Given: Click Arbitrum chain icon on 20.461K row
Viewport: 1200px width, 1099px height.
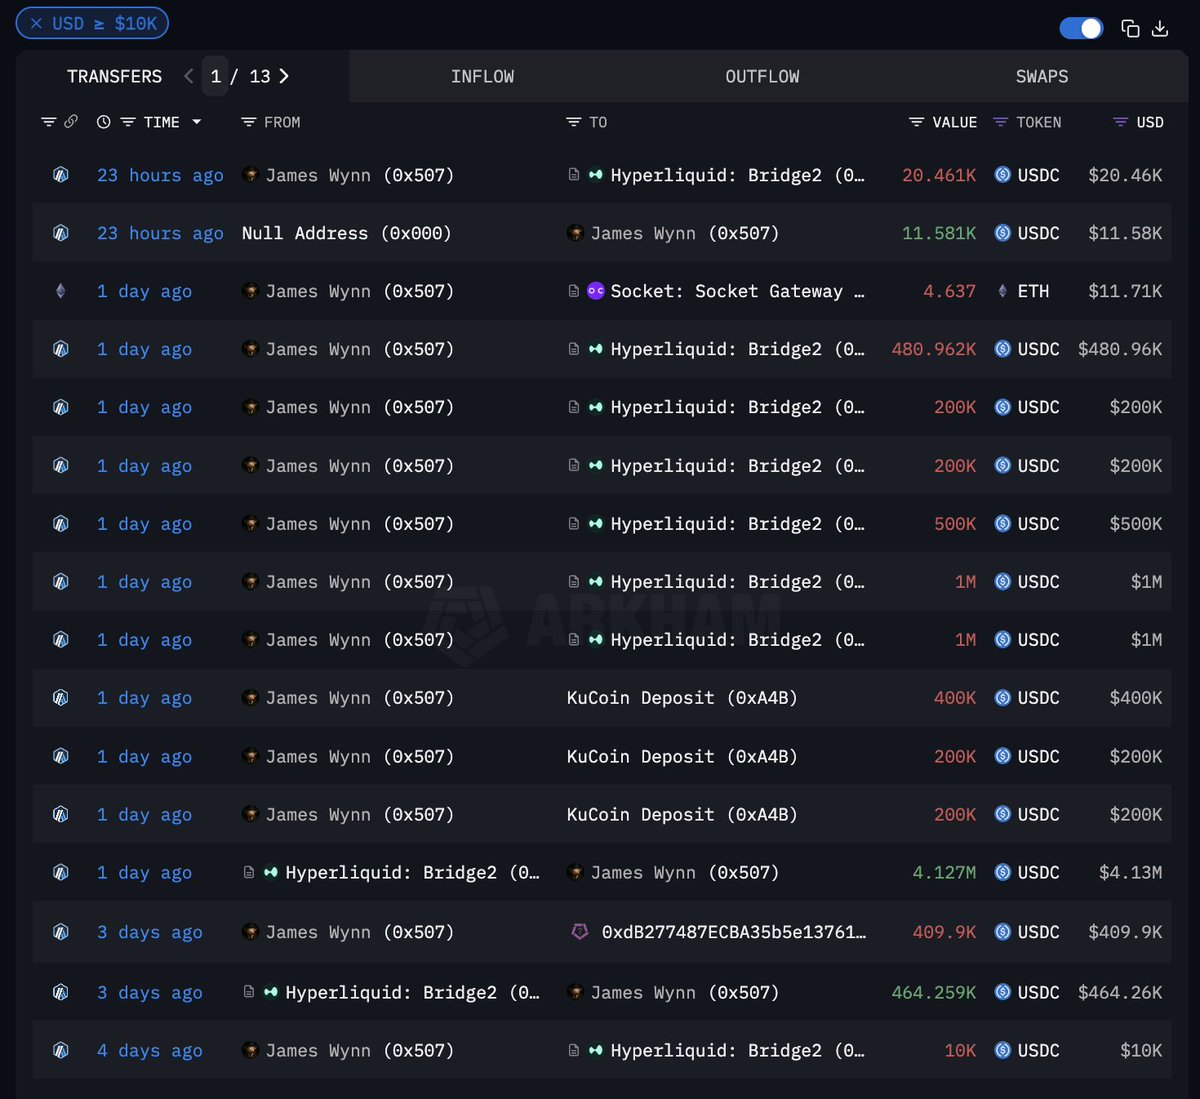Looking at the screenshot, I should tap(60, 175).
